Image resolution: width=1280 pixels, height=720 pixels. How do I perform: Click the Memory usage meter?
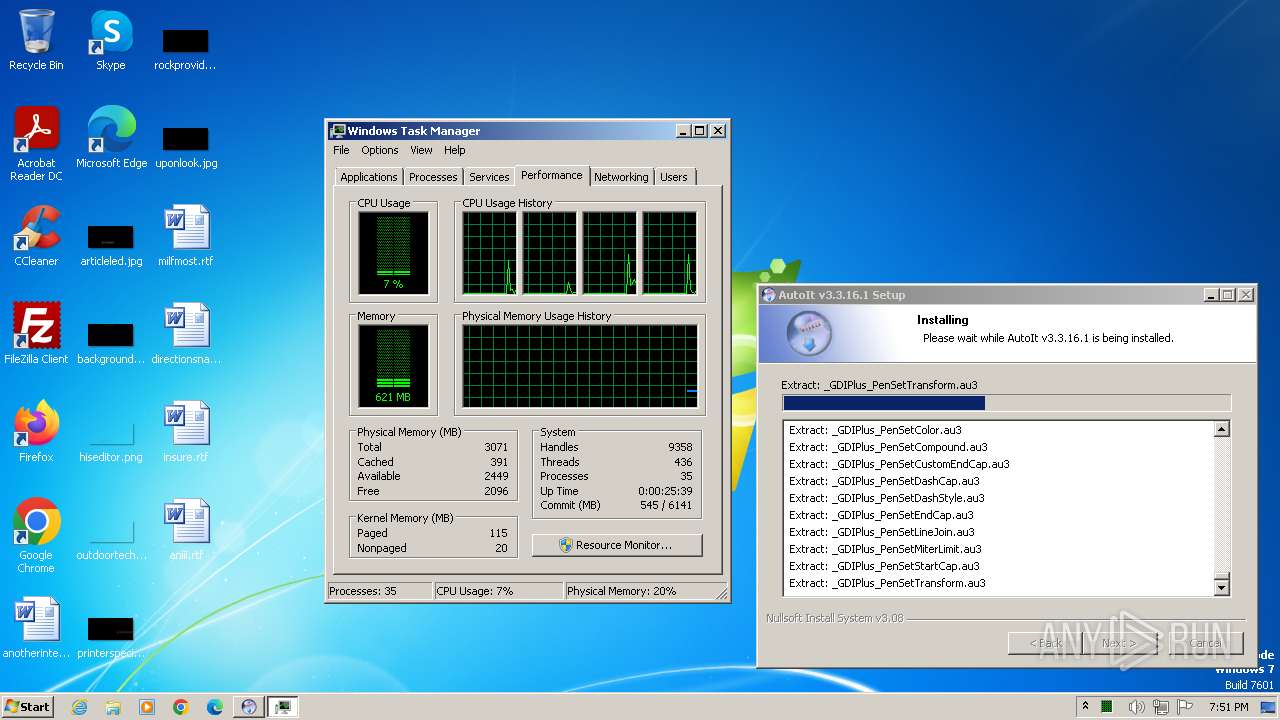(x=393, y=366)
